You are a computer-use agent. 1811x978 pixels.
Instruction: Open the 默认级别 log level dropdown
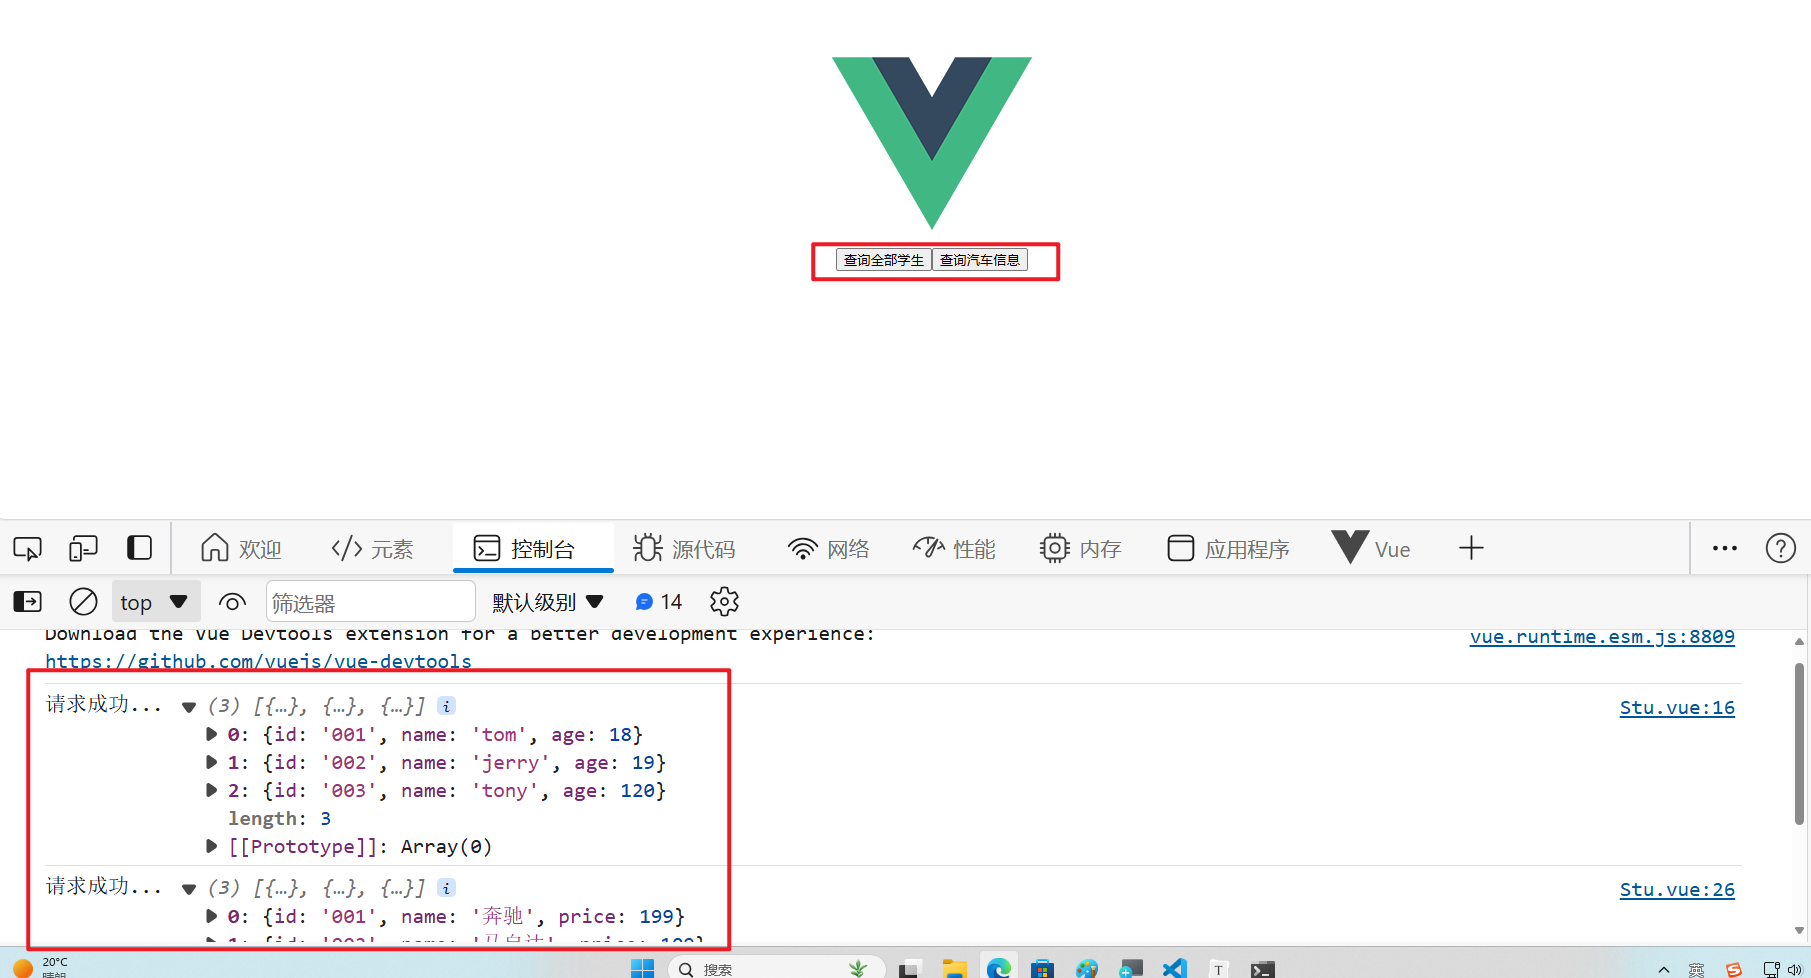[547, 602]
